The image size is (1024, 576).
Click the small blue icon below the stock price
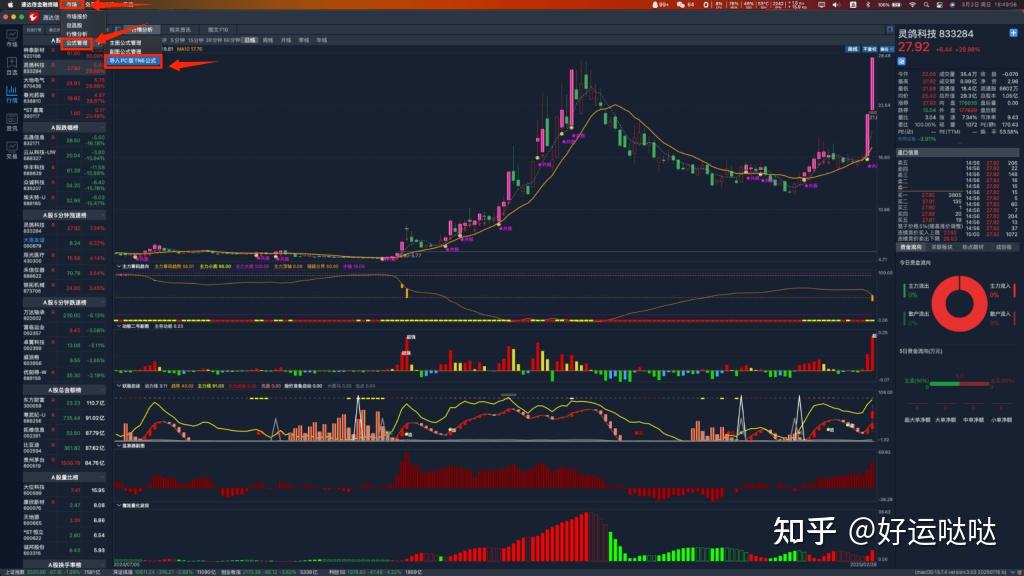click(x=902, y=61)
